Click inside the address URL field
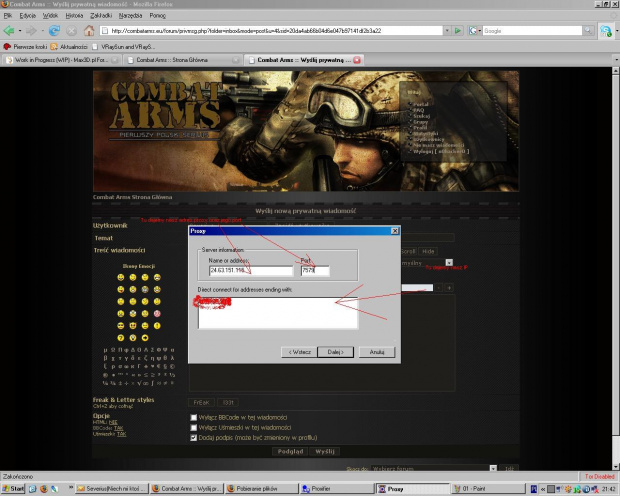 point(271,30)
